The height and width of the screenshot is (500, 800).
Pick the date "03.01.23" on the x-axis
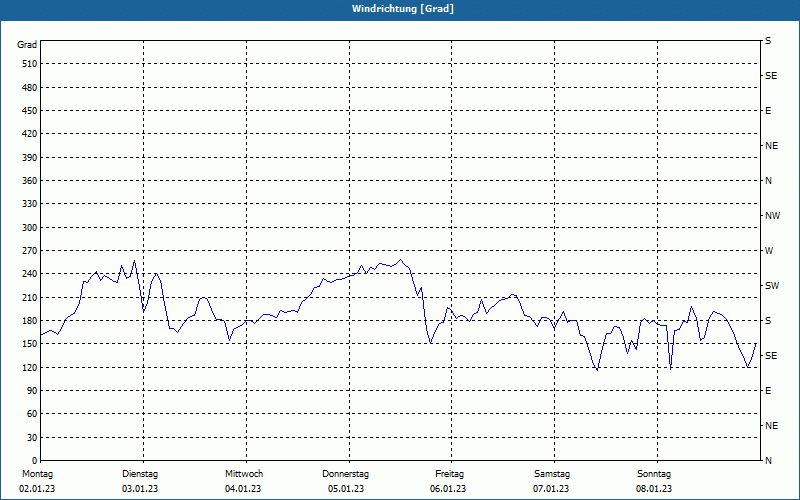coord(140,489)
